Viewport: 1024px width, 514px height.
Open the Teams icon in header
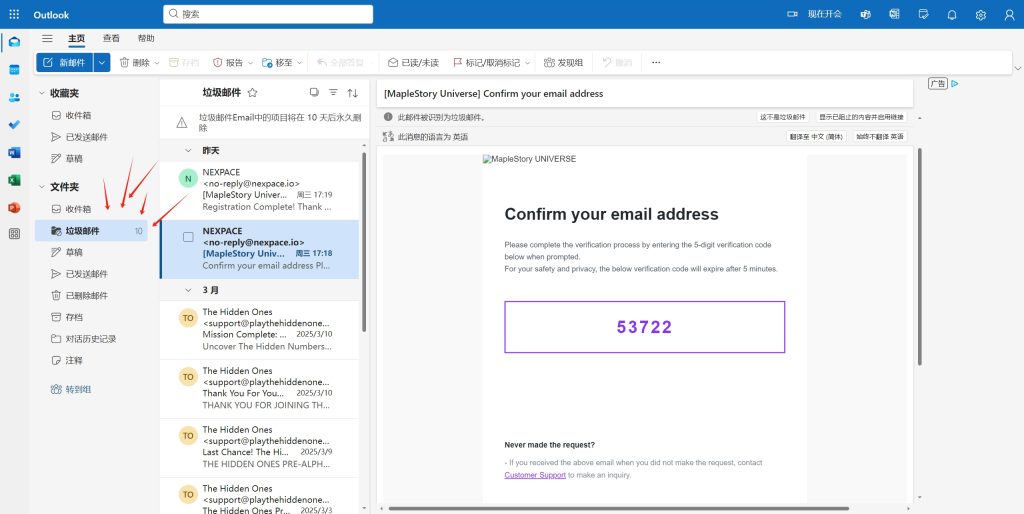(x=865, y=14)
